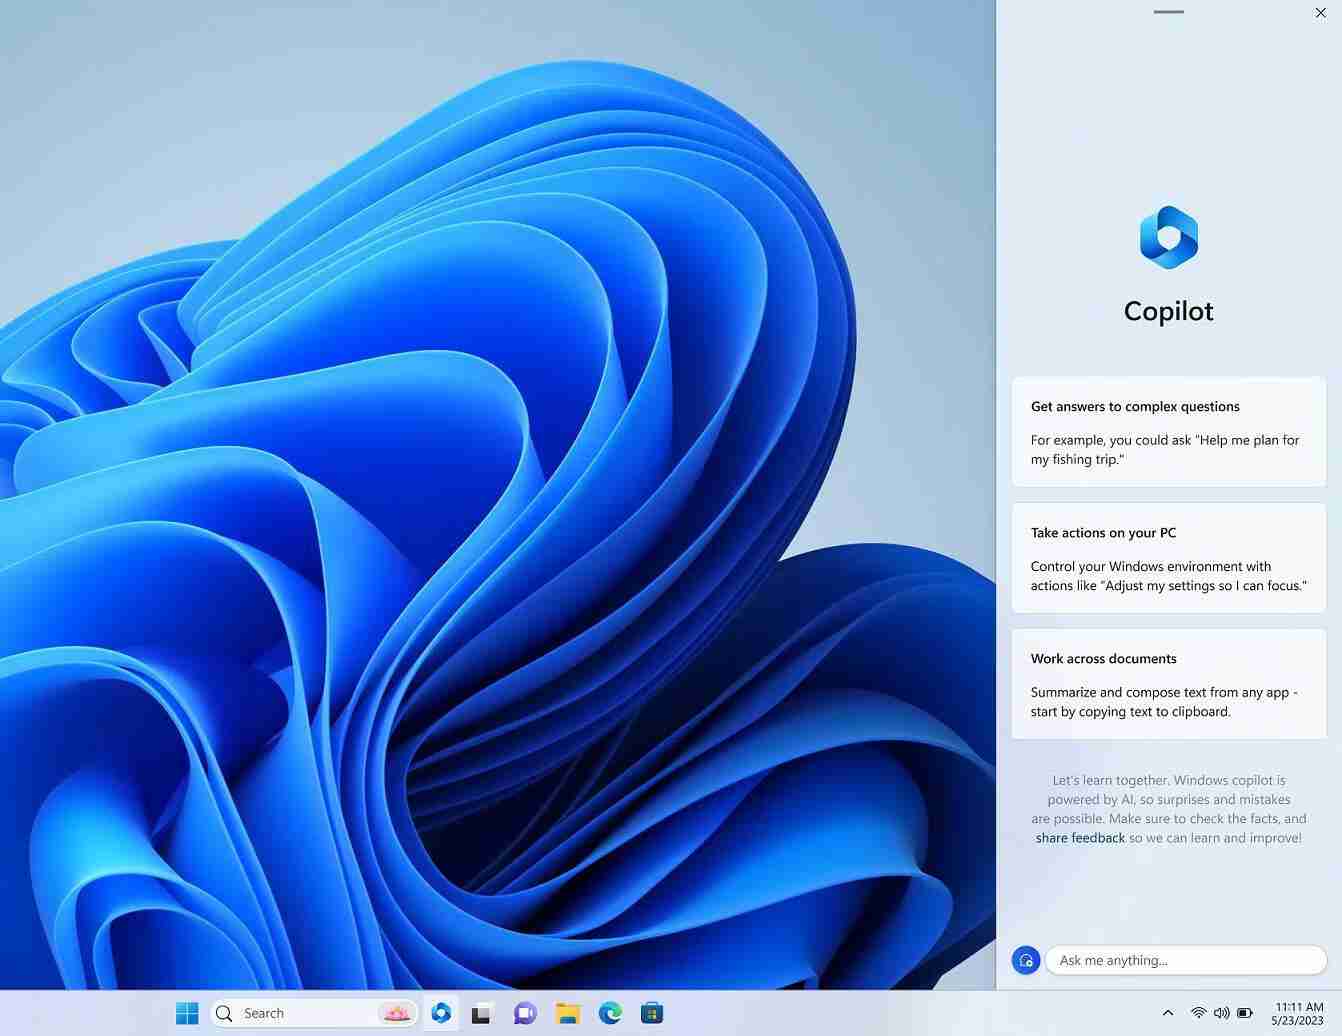The width and height of the screenshot is (1342, 1036).
Task: Click the Windows Start button
Action: point(186,1012)
